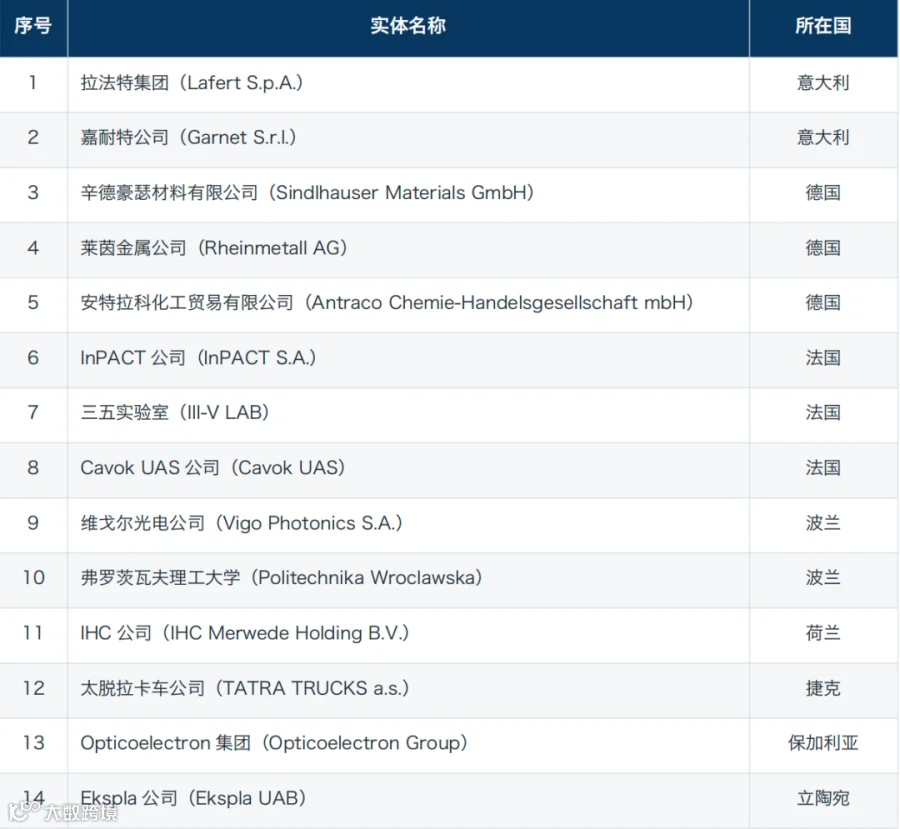Click 德国 in the Antraco Chemie row
The width and height of the screenshot is (900, 829).
(823, 303)
